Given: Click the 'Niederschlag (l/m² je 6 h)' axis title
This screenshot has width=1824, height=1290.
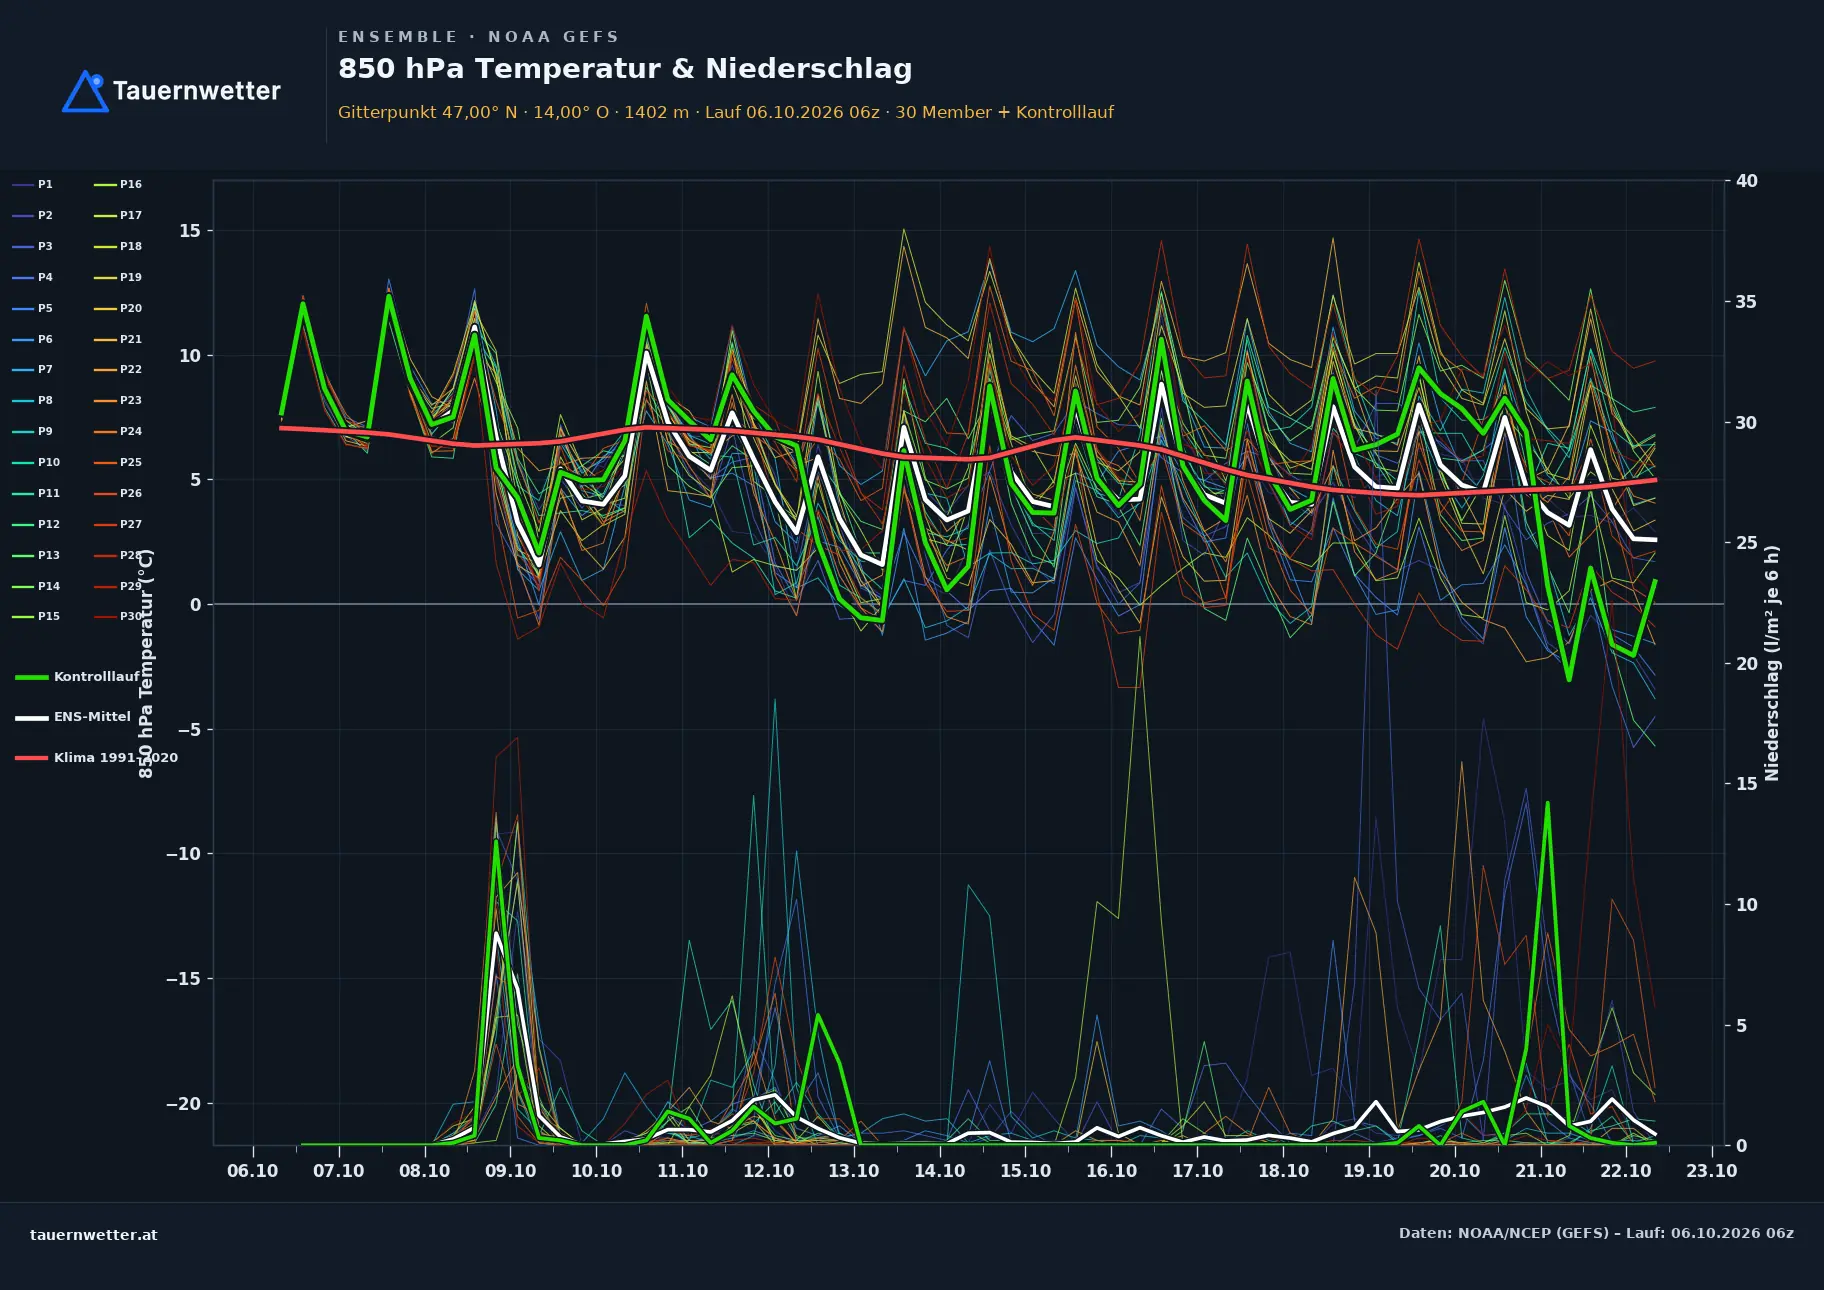Looking at the screenshot, I should (x=1772, y=663).
